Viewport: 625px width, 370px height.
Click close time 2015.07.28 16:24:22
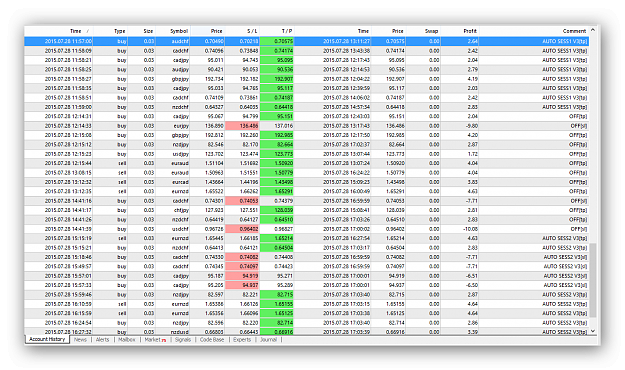pos(346,173)
